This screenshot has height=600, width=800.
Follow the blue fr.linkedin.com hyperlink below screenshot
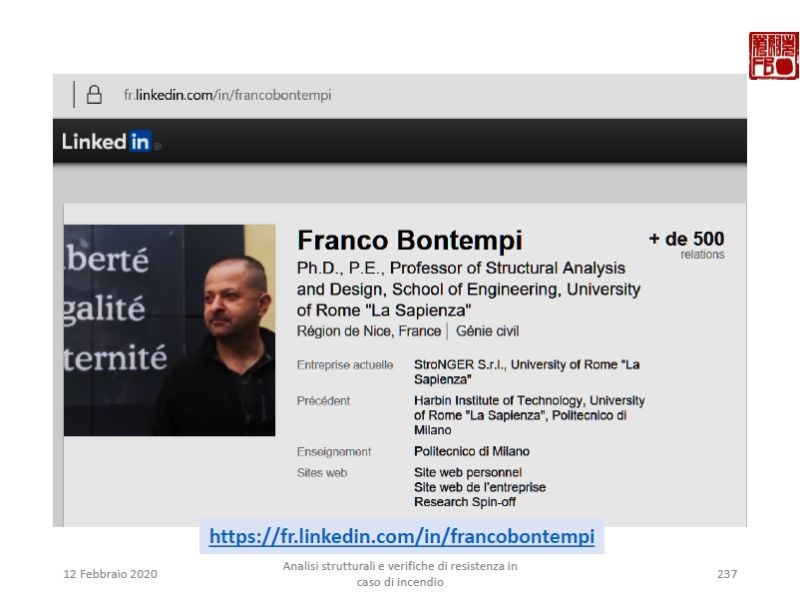pyautogui.click(x=402, y=537)
